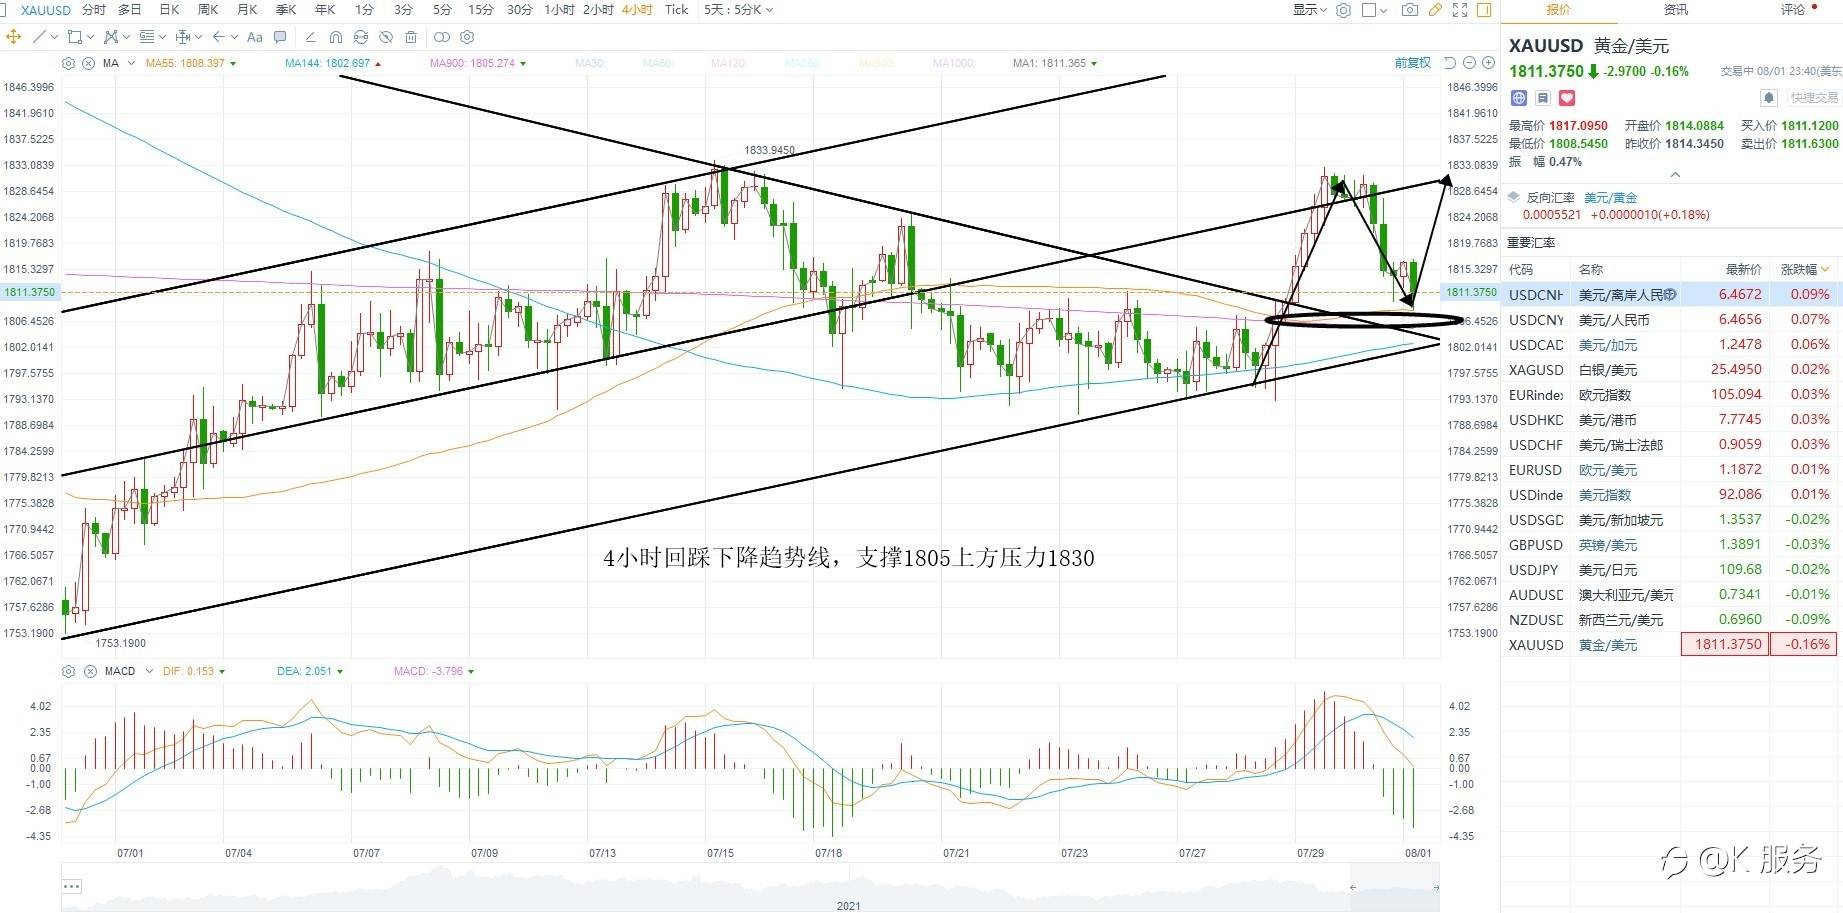Click the 前复权 adjustment link
Viewport: 1843px width, 913px height.
[x=1413, y=63]
